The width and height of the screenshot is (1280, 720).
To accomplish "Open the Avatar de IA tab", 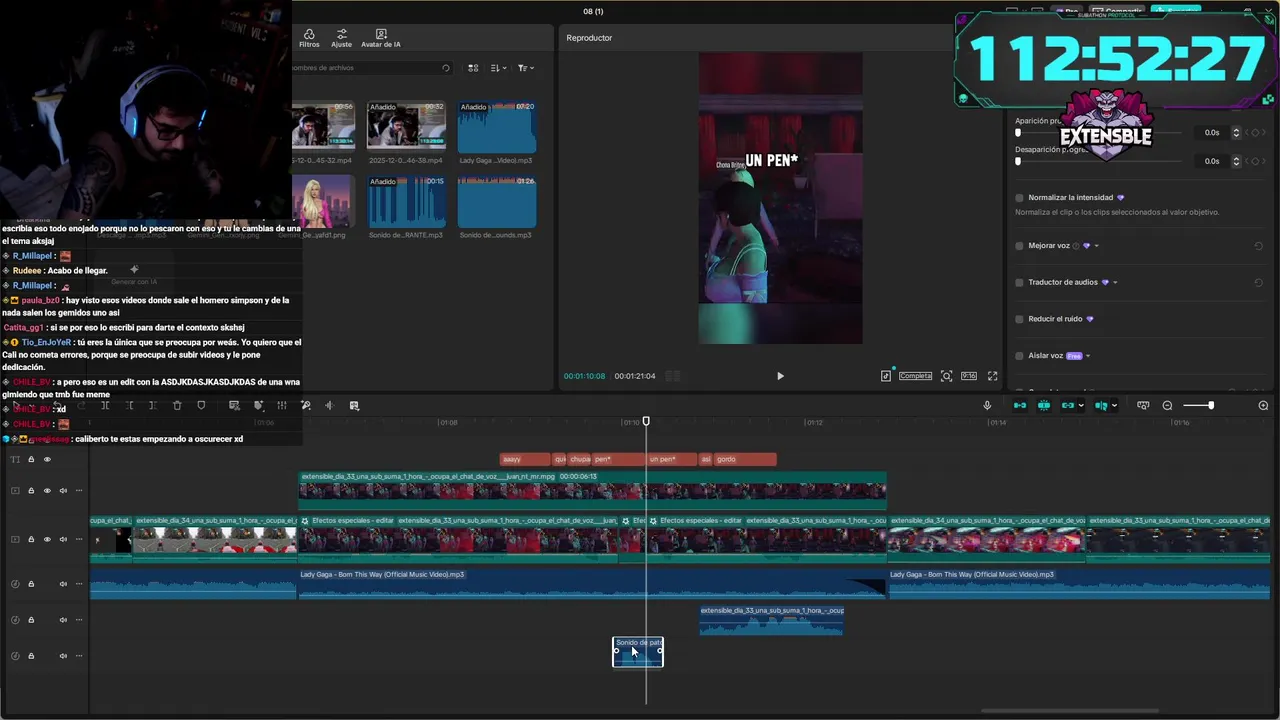I will [380, 38].
